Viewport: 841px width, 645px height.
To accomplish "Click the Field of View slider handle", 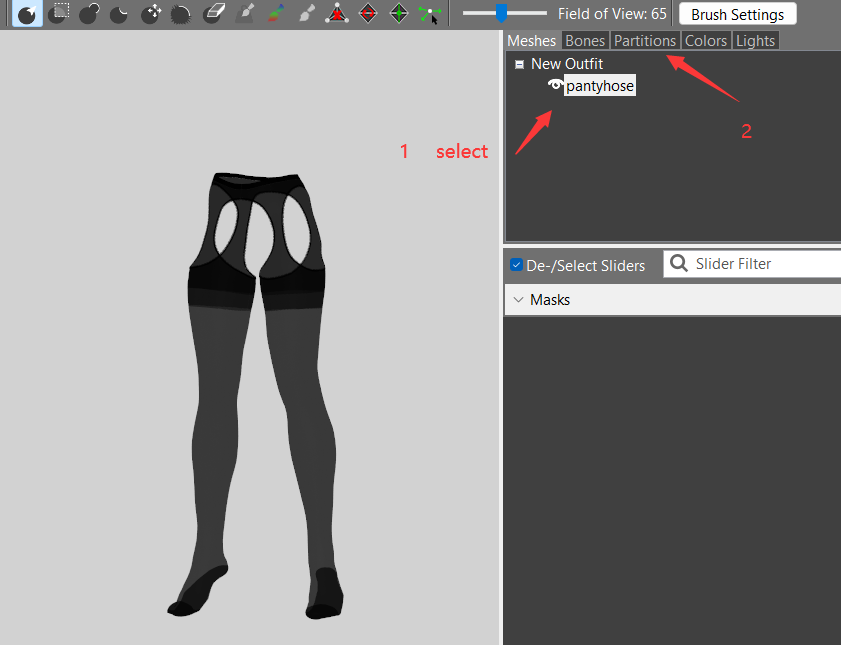I will tap(501, 13).
